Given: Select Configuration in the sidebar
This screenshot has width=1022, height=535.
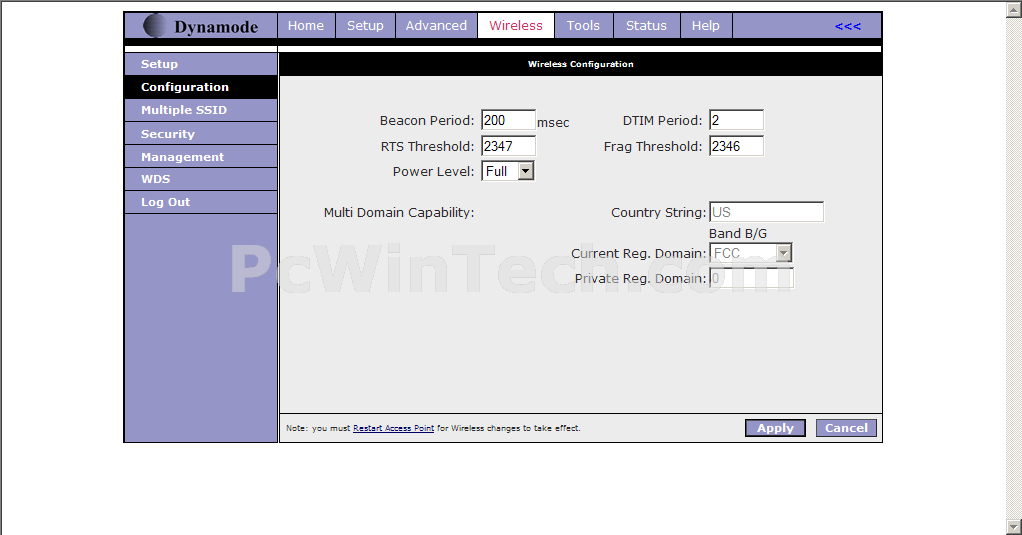Looking at the screenshot, I should (x=201, y=87).
